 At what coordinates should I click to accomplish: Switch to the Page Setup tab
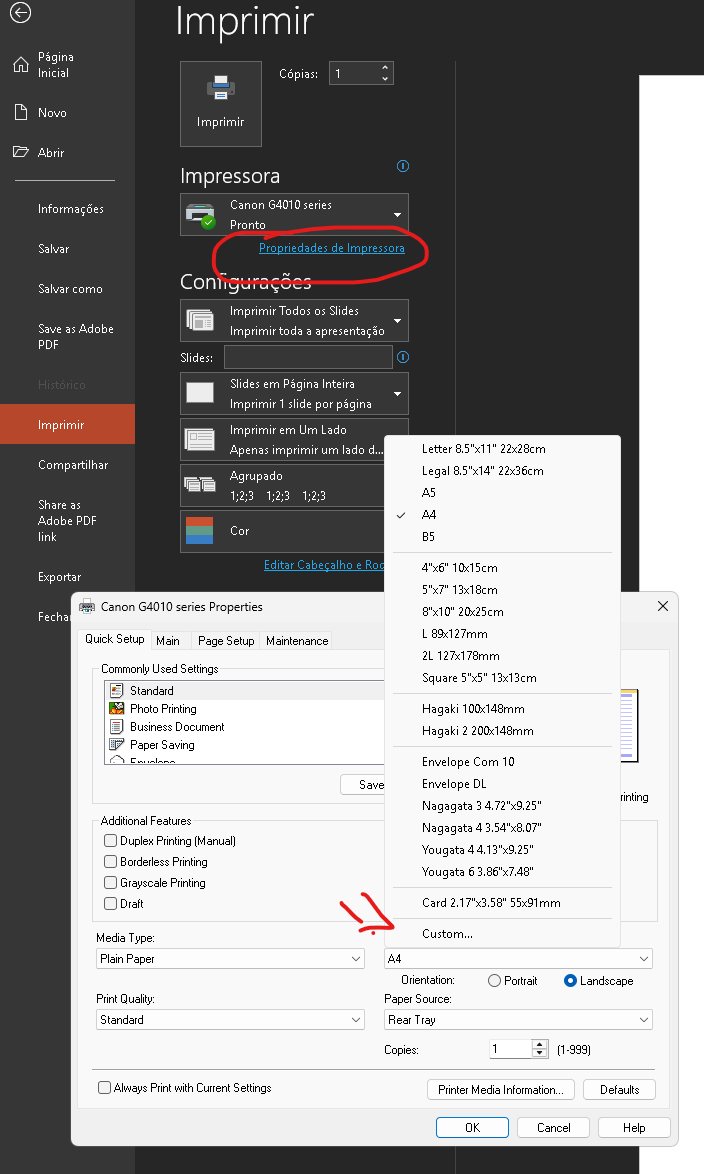[226, 640]
